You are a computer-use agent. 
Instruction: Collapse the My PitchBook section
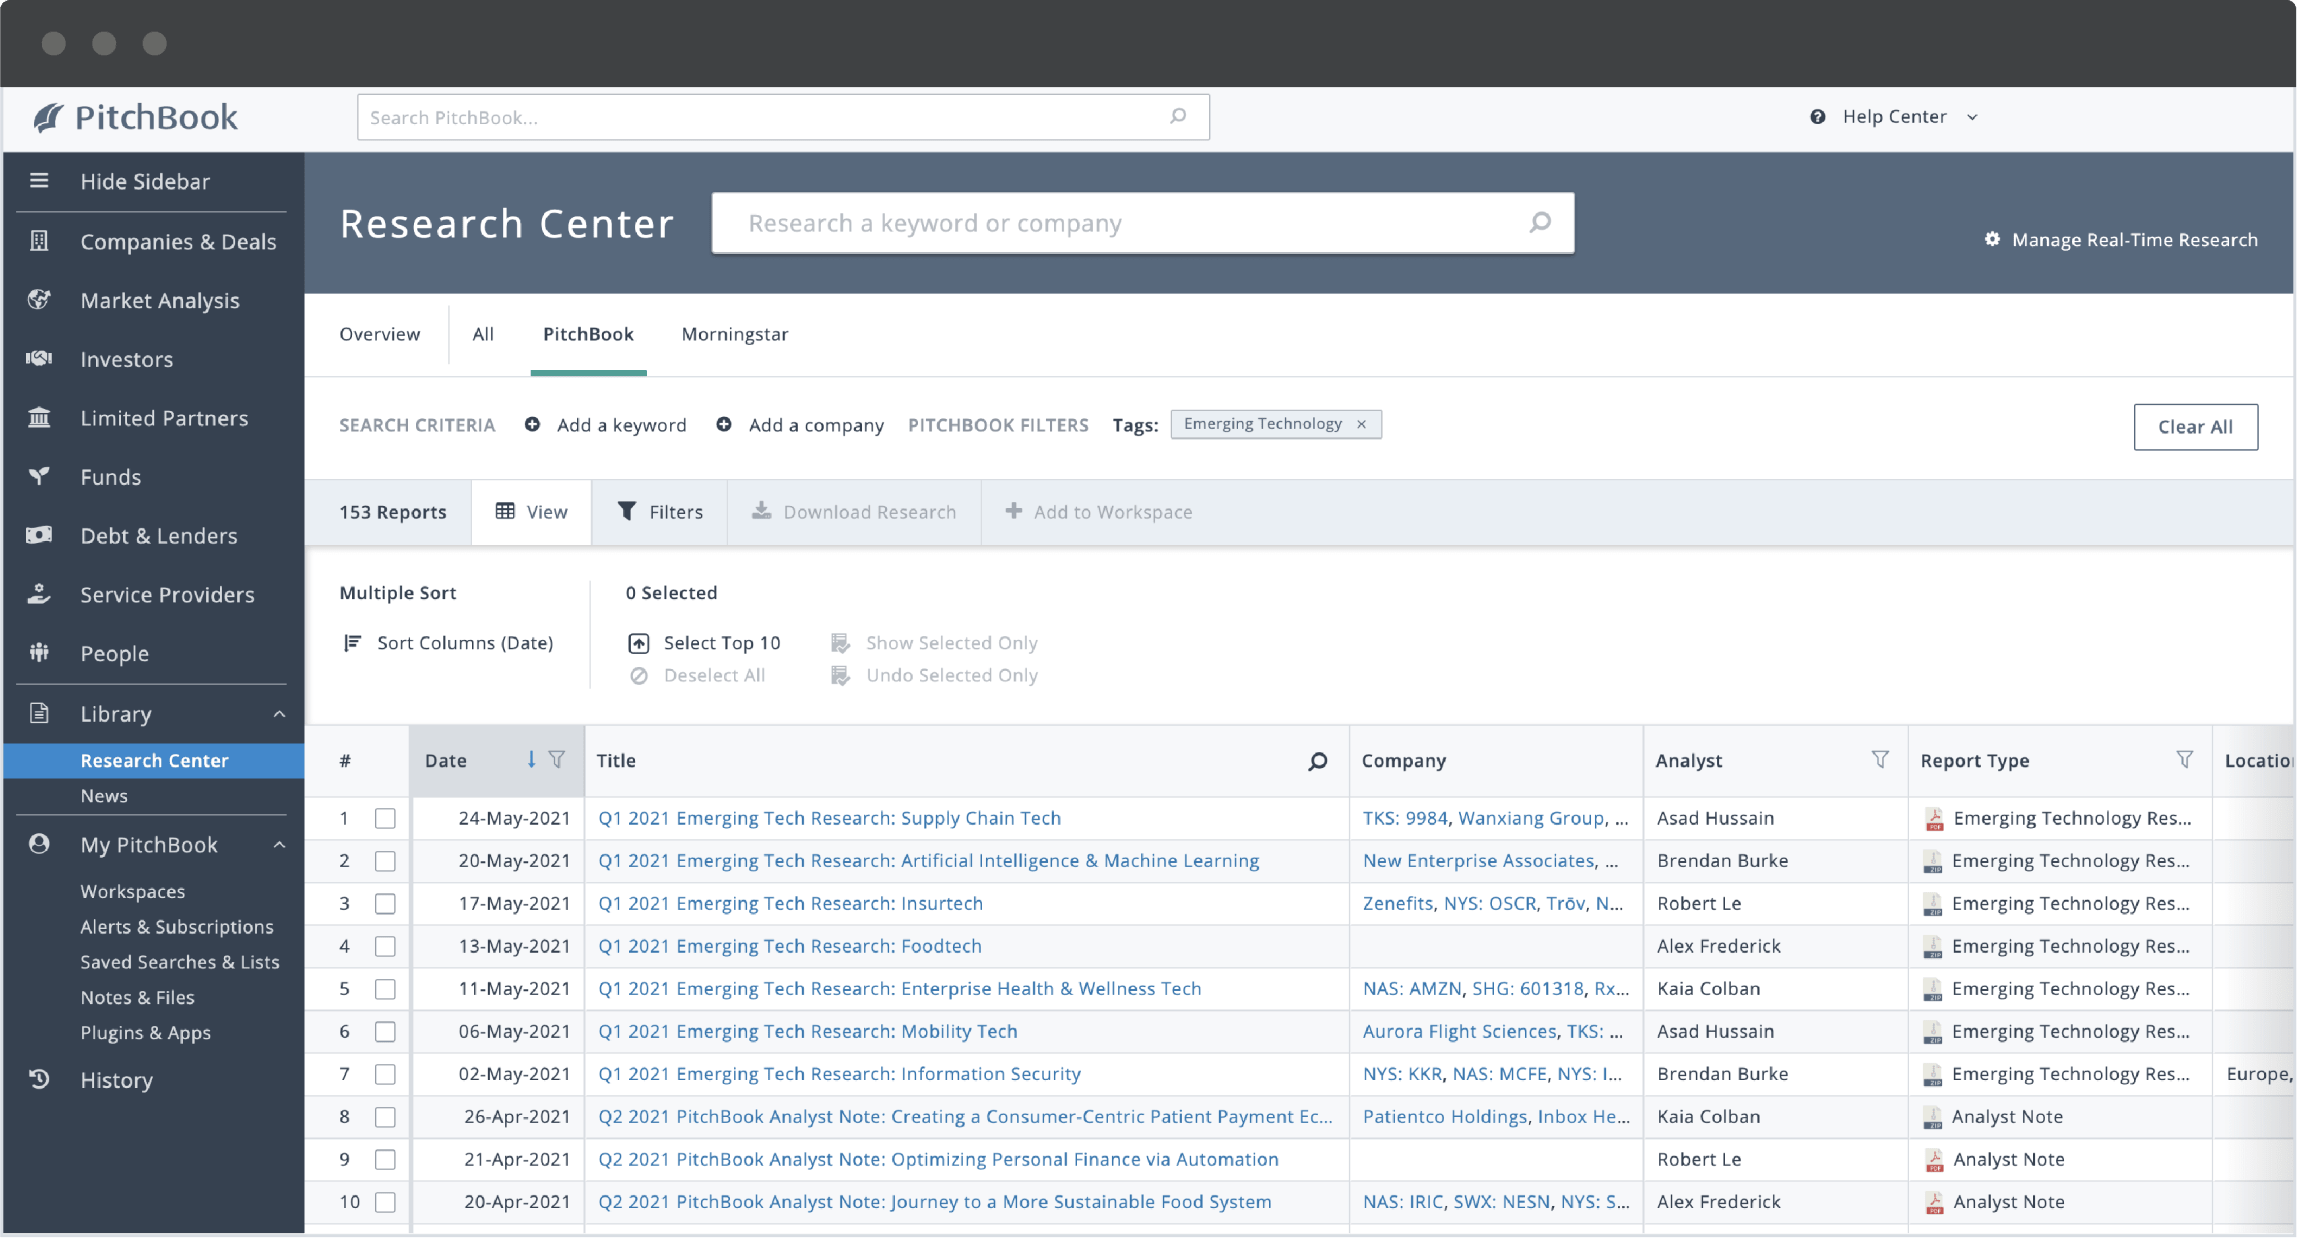[278, 845]
